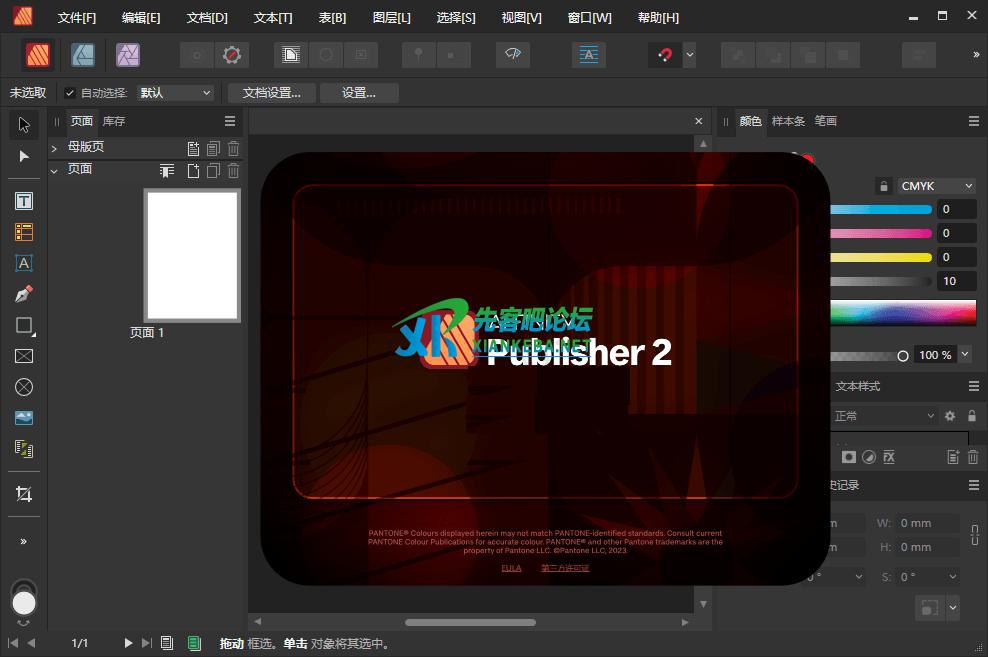Open the 默认 auto-select dropdown
988x657 pixels.
176,93
